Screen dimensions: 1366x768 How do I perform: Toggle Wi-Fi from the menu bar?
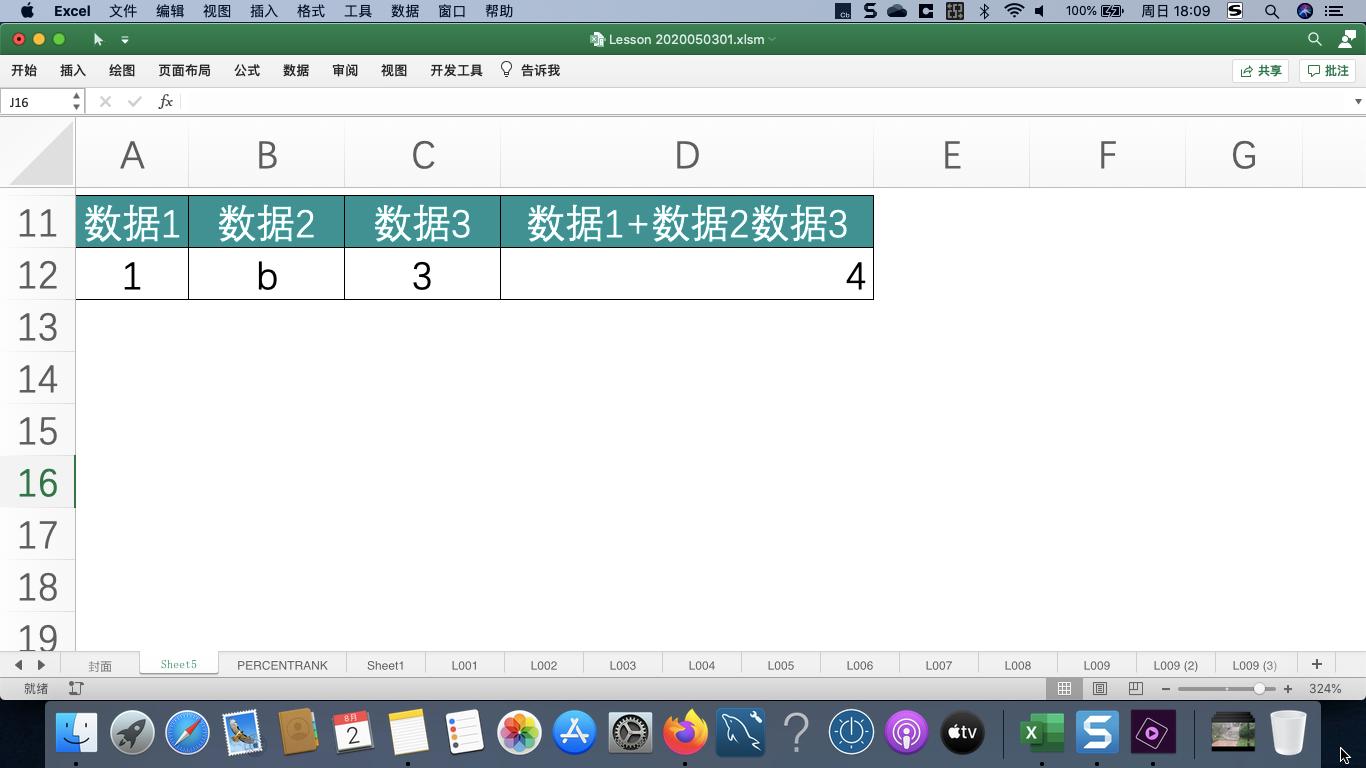[x=1014, y=11]
